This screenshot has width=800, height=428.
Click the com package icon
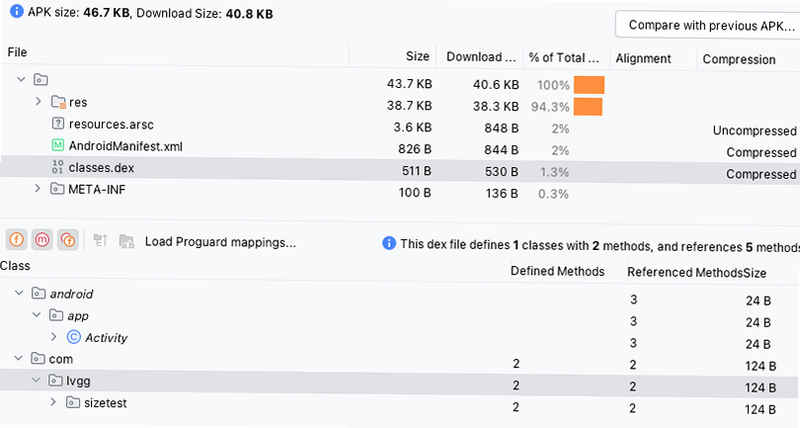[38, 359]
